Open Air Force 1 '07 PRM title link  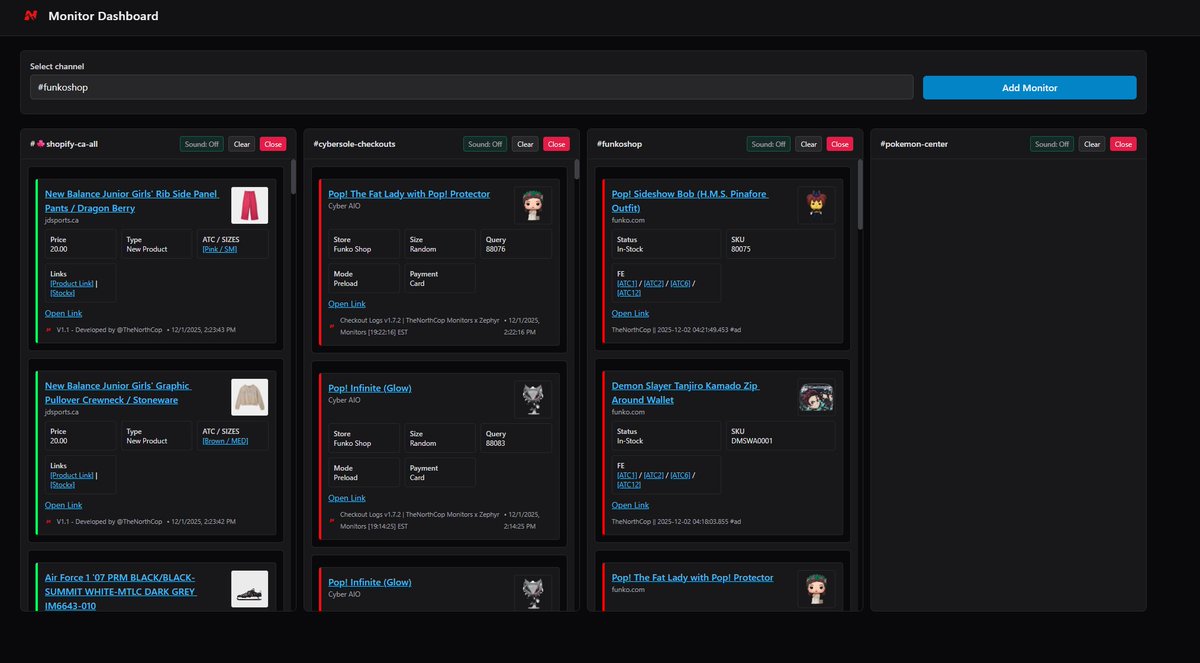[121, 591]
